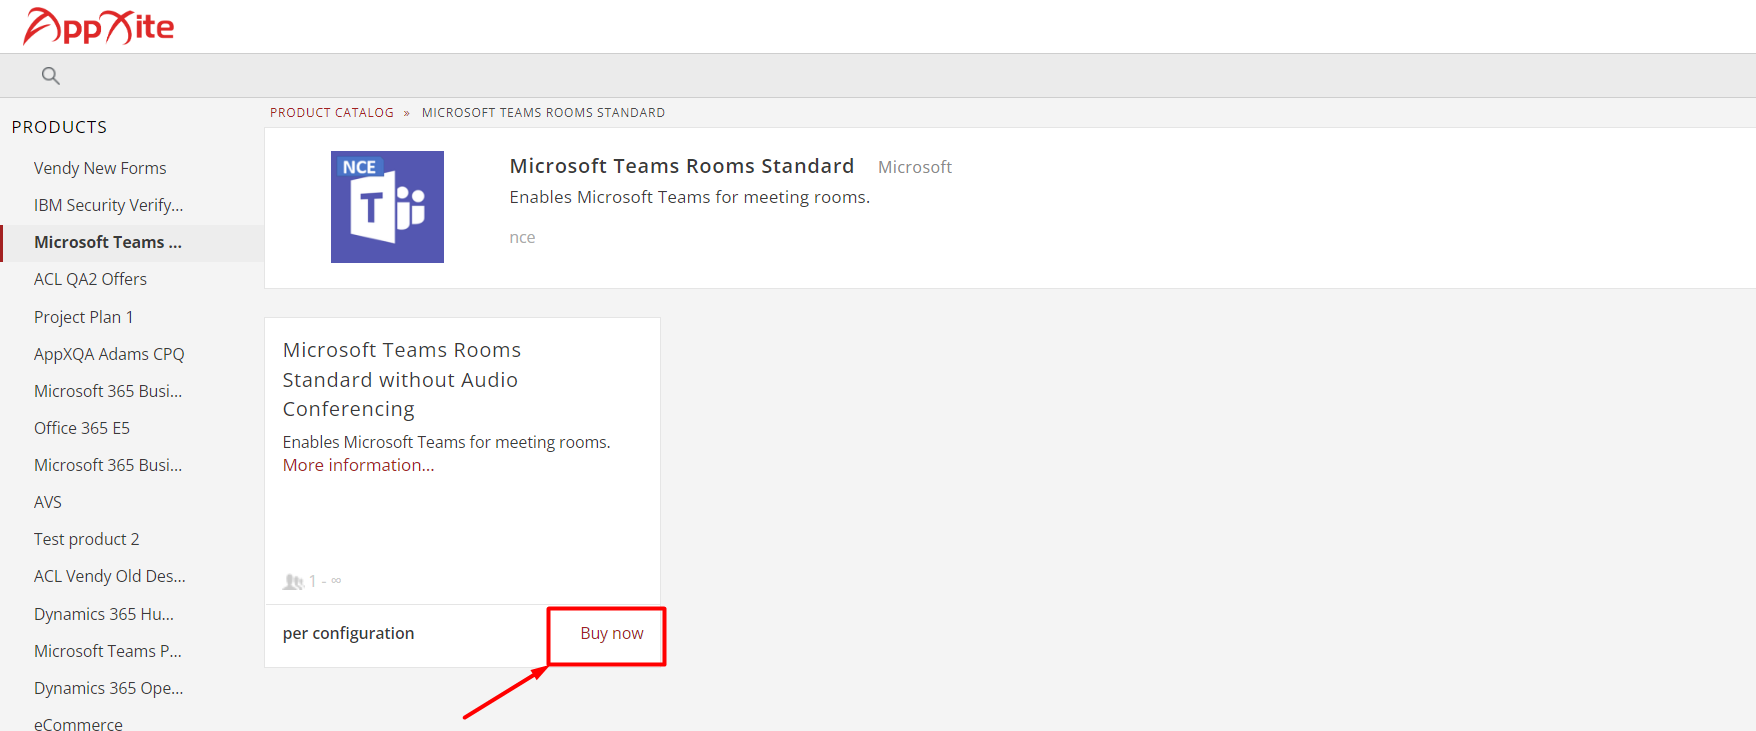
Task: Select Vendy New Forms in products list
Action: pos(100,168)
